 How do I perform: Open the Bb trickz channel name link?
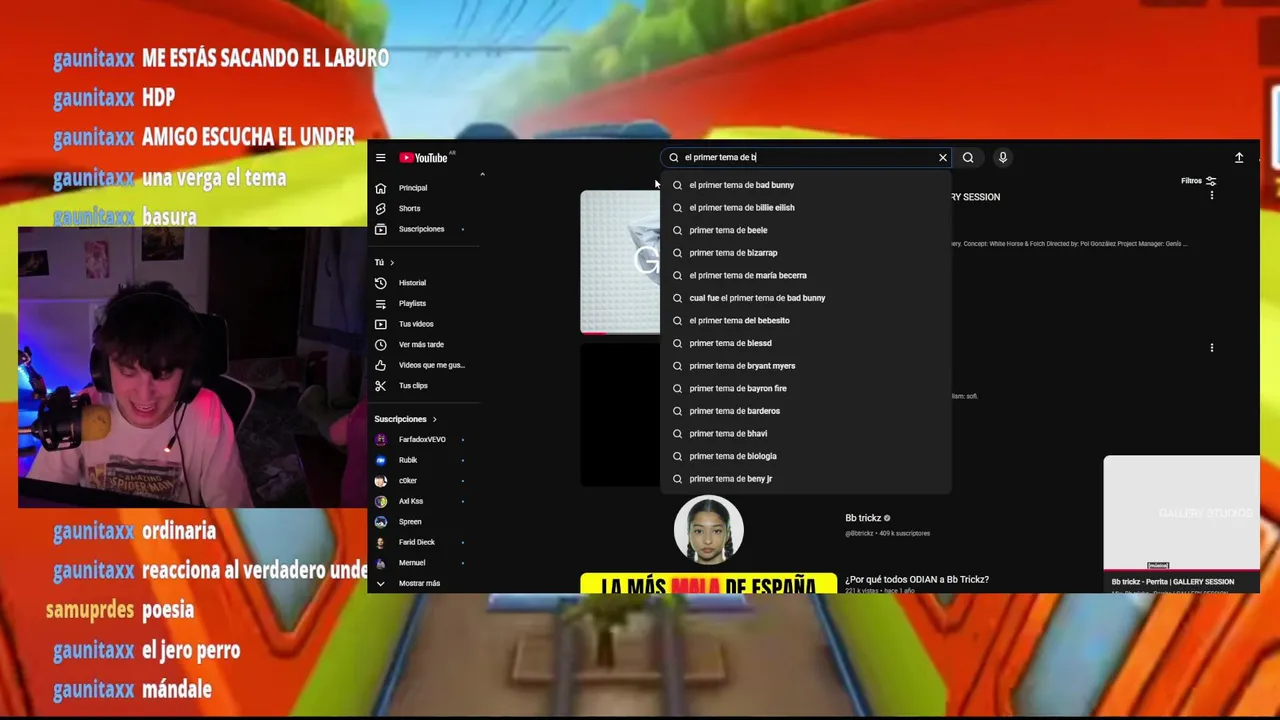point(863,518)
